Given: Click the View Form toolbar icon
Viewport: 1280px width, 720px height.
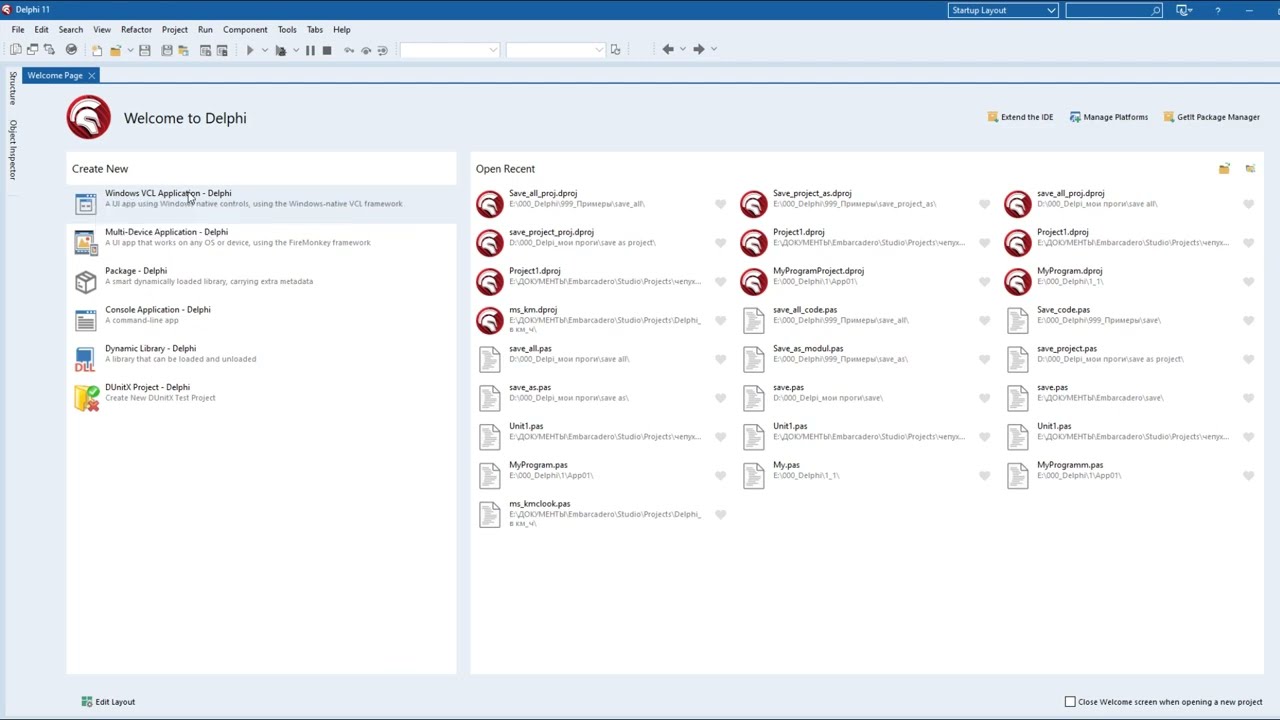Looking at the screenshot, I should point(33,49).
